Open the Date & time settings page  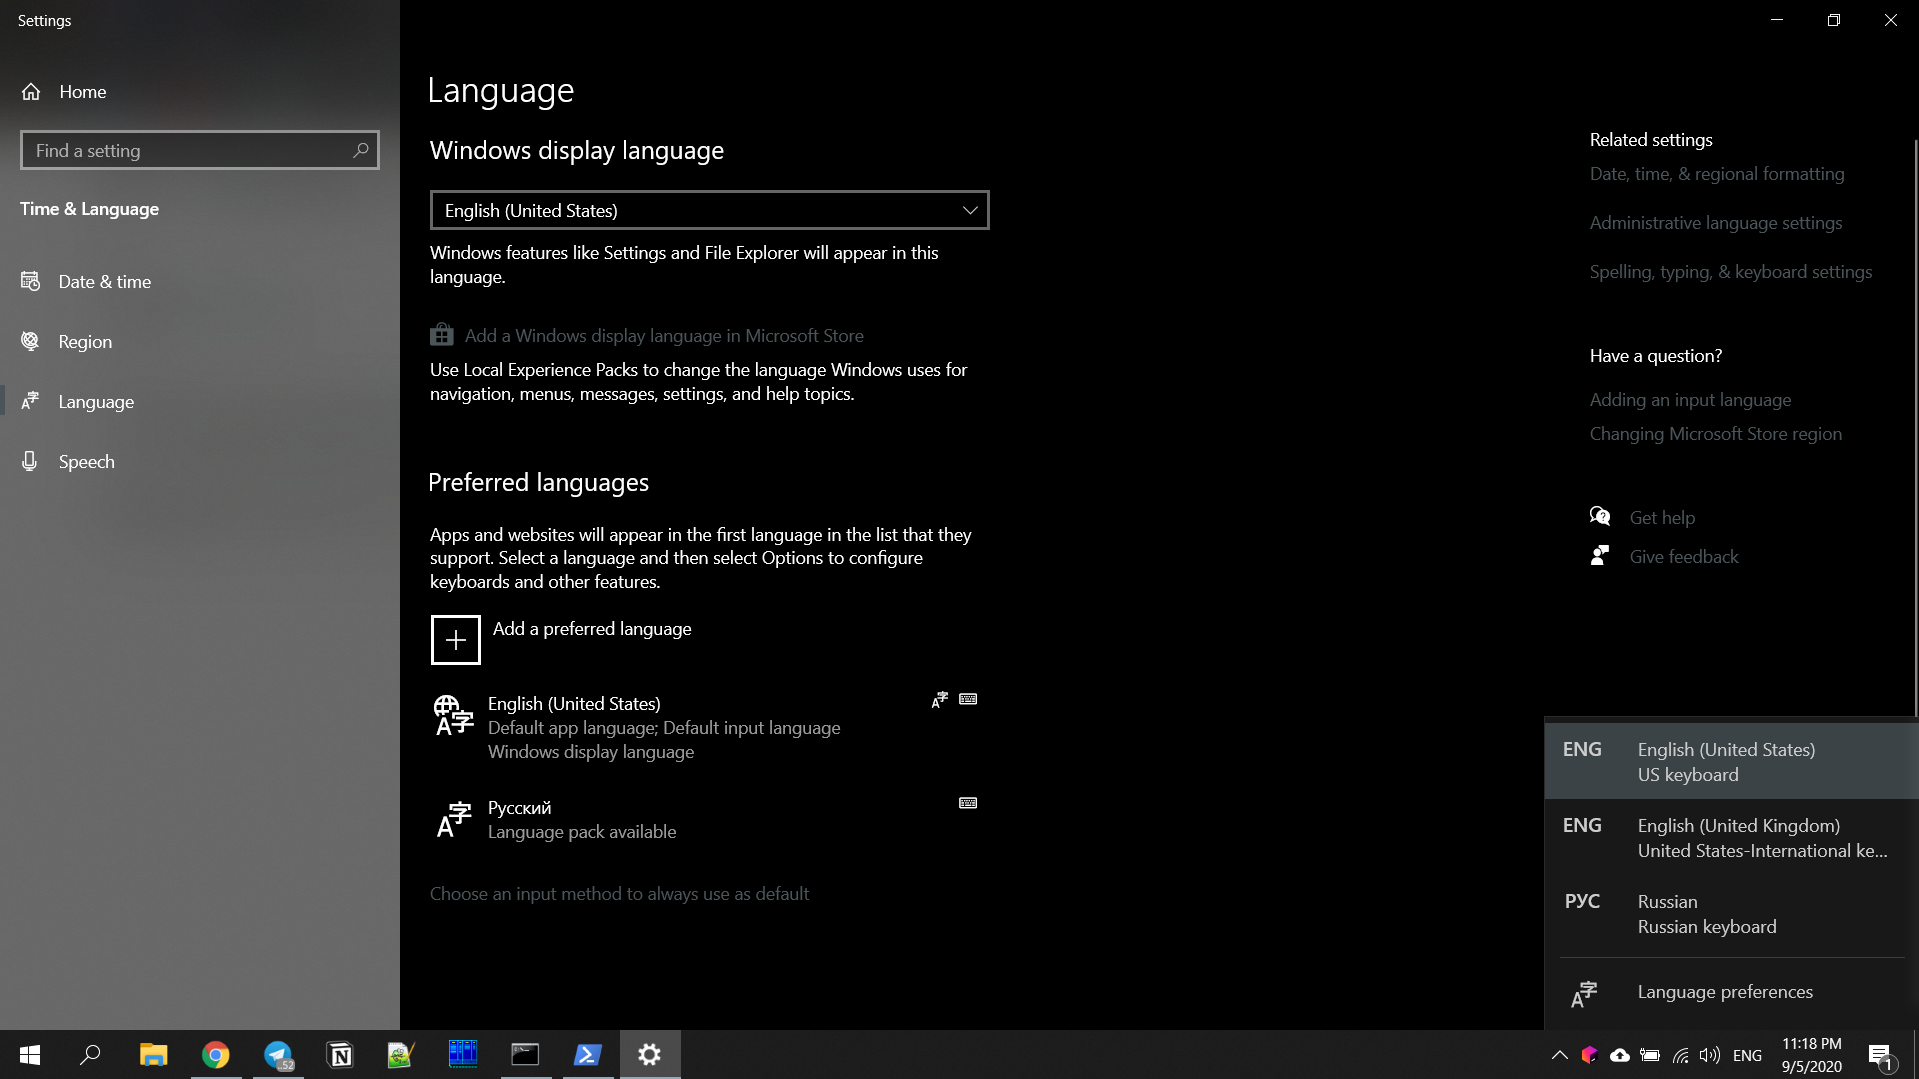tap(104, 282)
